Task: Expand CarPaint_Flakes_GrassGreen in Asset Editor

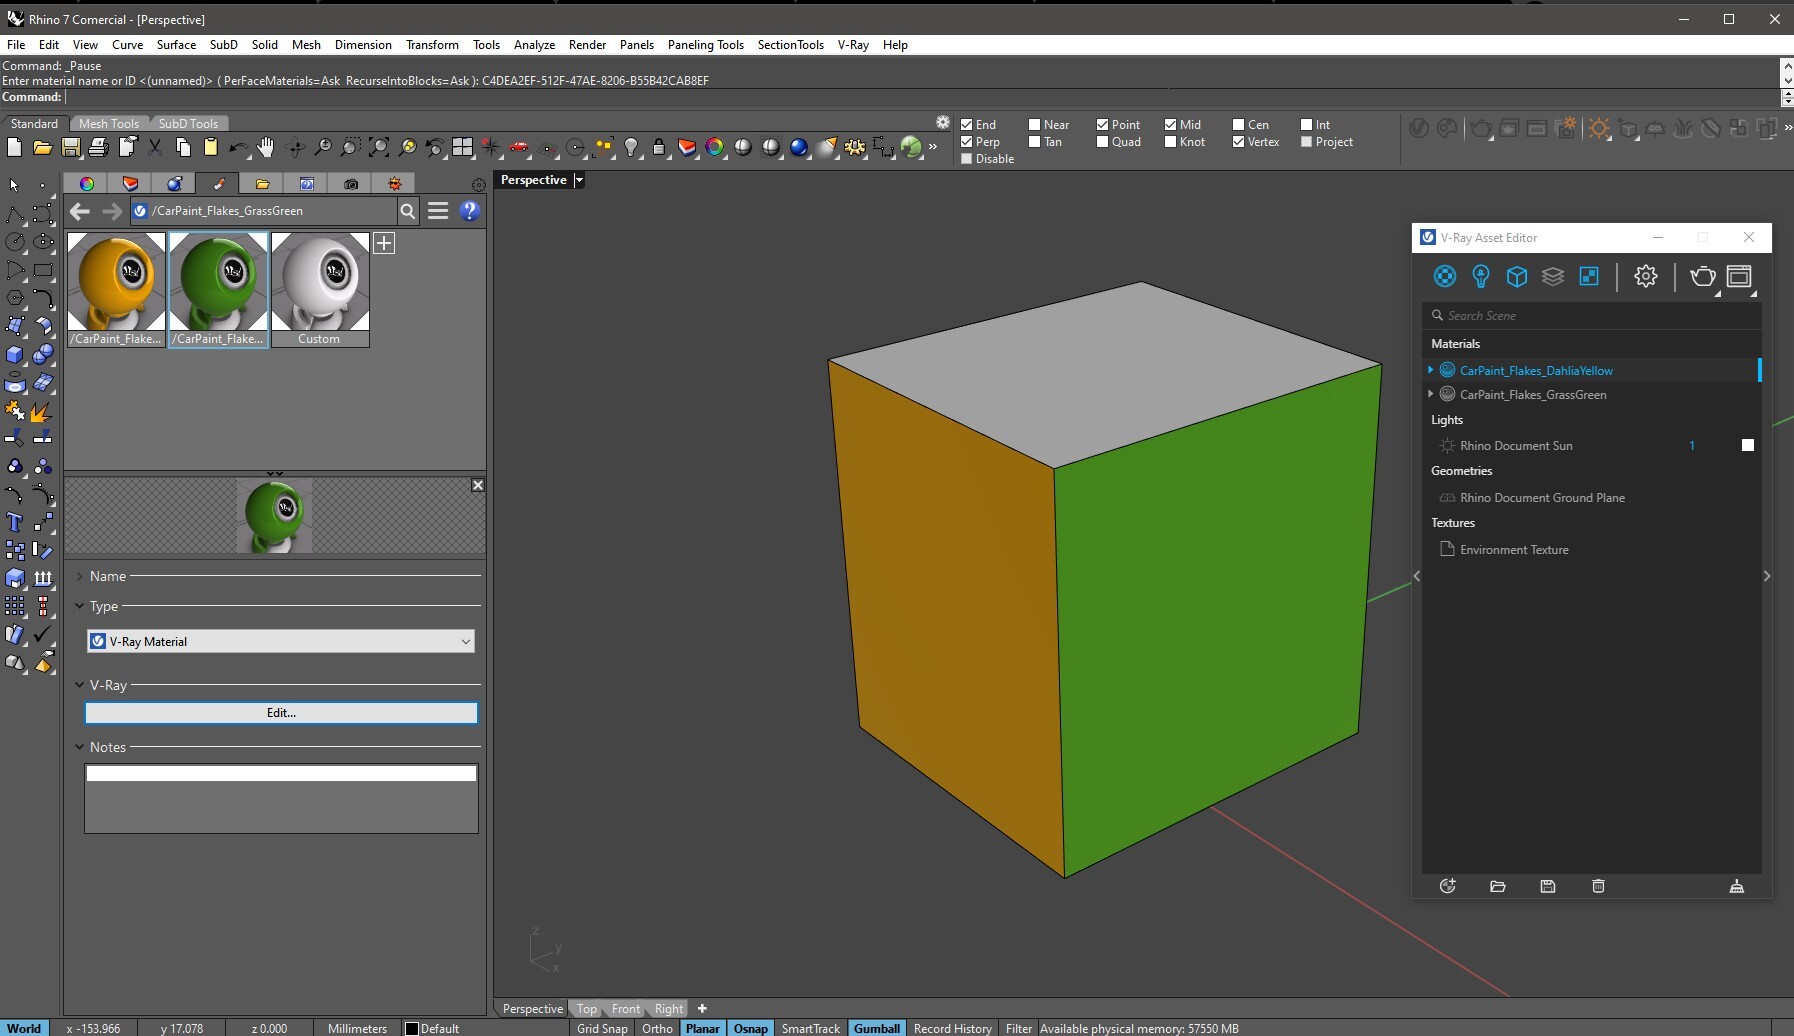Action: [1431, 394]
